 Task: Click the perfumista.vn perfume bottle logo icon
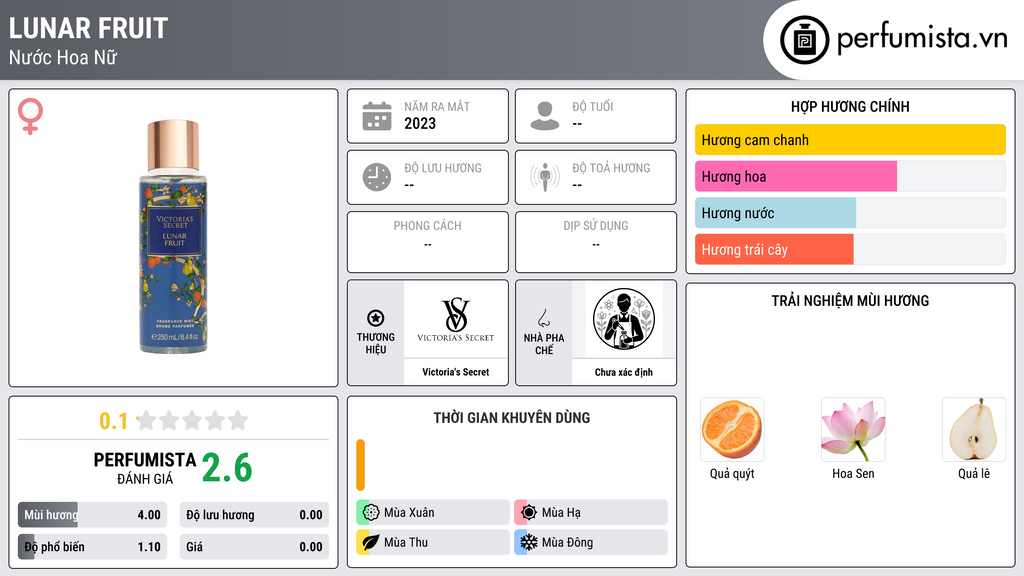pos(804,40)
